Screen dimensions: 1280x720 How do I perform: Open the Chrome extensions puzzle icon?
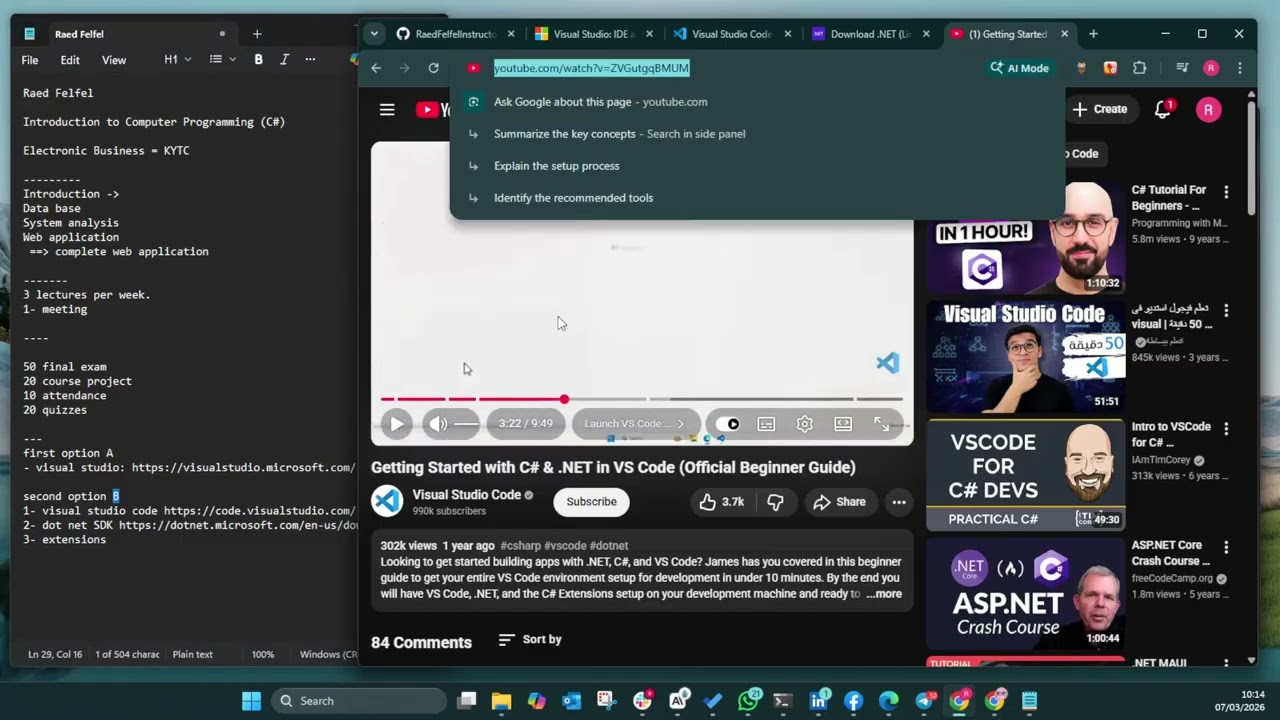point(1139,68)
